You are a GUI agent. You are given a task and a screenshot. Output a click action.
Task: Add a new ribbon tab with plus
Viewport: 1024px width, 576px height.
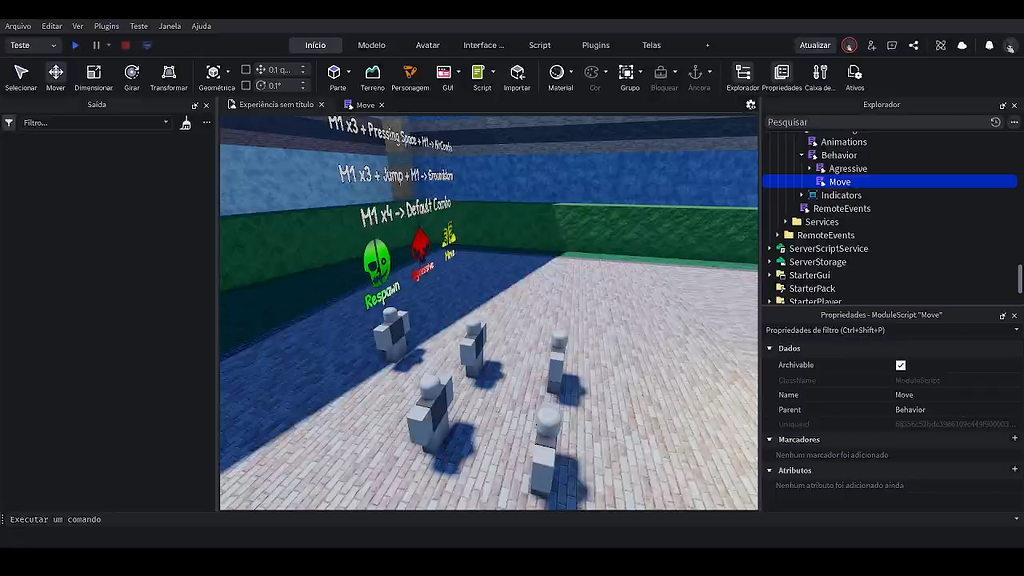[707, 45]
